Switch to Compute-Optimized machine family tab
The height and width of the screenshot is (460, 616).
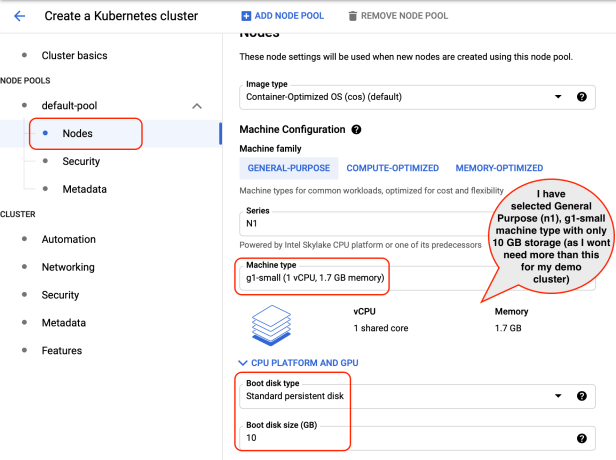[392, 168]
